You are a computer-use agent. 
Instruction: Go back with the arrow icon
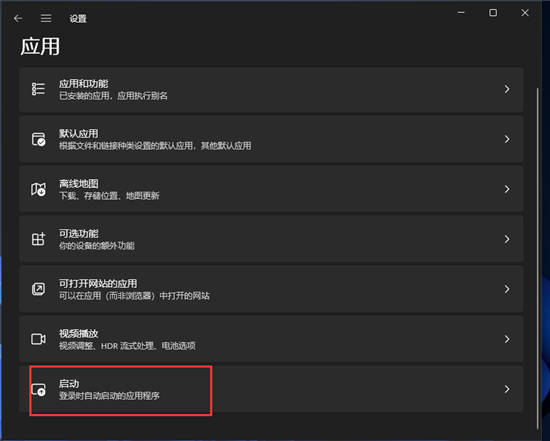coord(18,18)
